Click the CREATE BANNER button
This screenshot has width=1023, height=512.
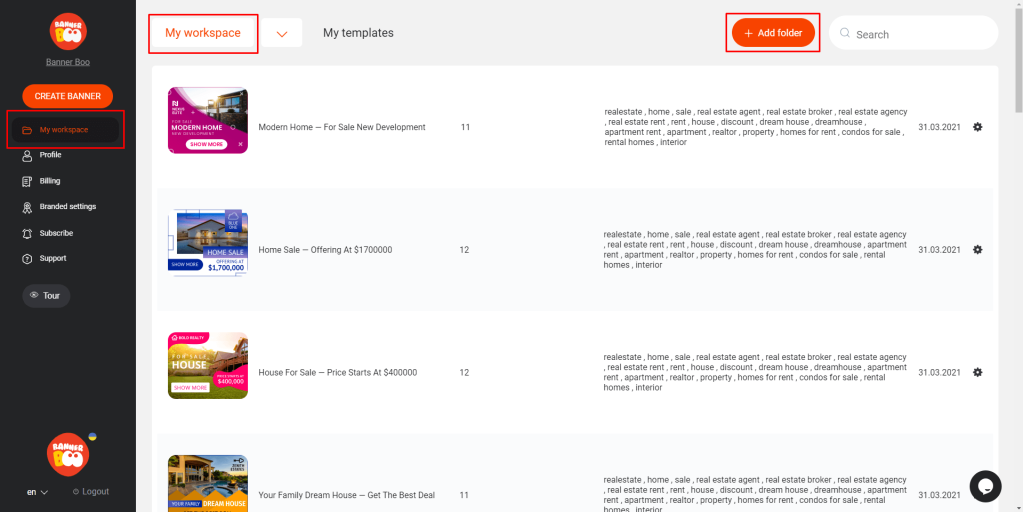coord(68,96)
